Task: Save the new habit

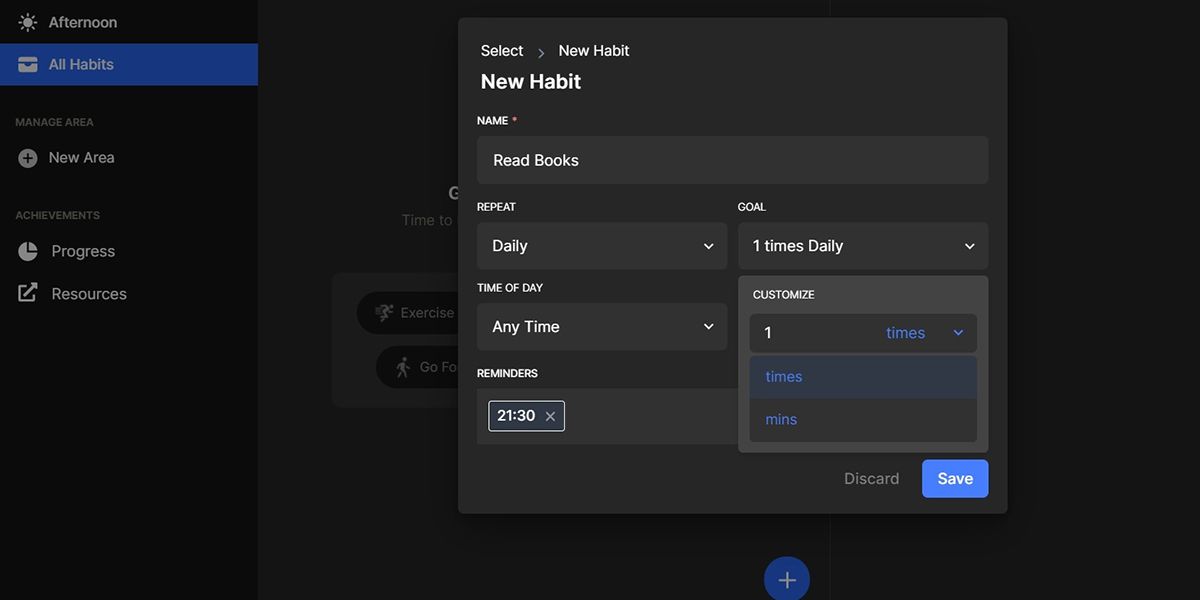Action: (x=955, y=479)
